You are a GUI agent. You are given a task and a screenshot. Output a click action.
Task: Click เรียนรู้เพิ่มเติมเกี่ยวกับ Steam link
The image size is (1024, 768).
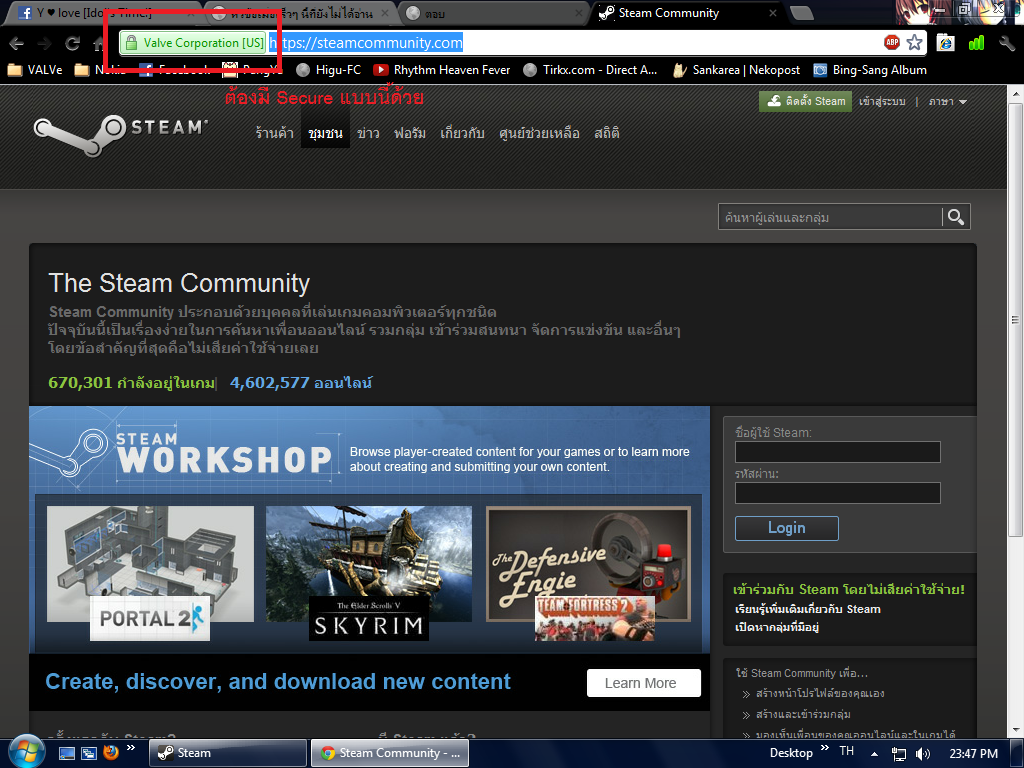click(808, 609)
